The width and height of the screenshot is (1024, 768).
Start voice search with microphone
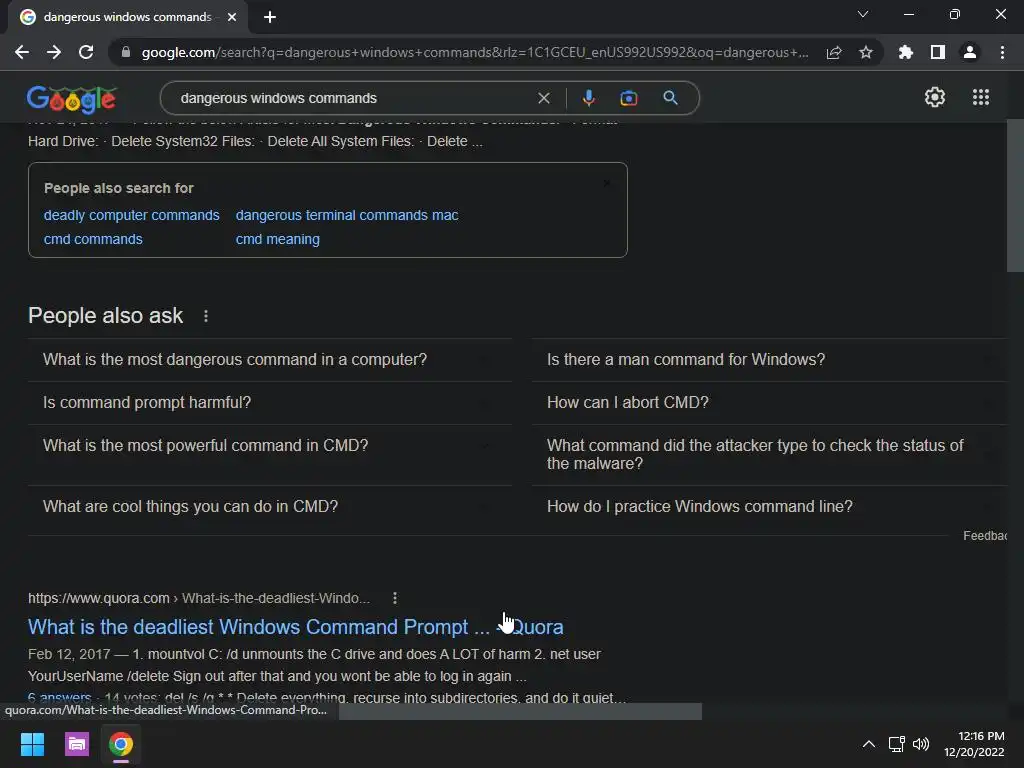pyautogui.click(x=588, y=98)
